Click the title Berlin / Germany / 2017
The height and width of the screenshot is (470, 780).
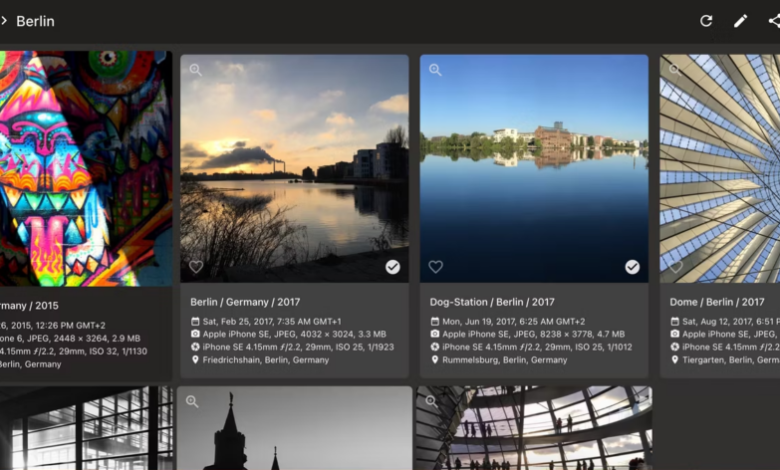[x=245, y=302]
